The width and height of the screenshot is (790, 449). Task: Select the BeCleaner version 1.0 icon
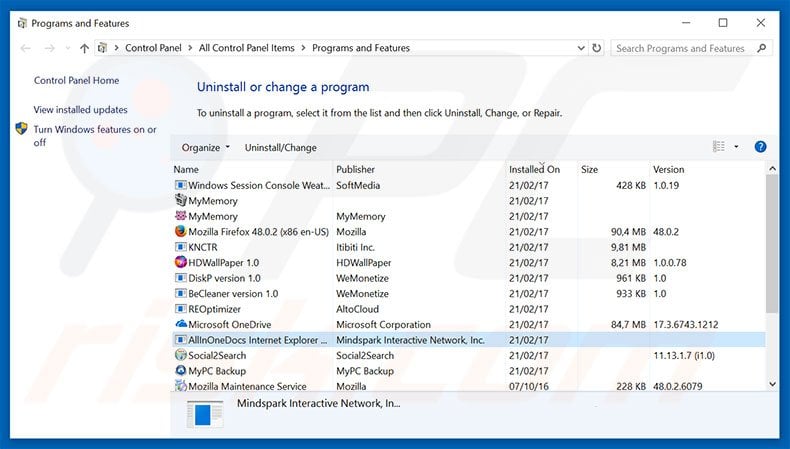[180, 293]
